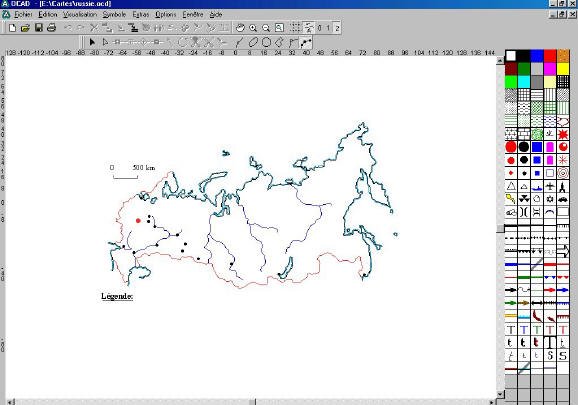Click the zoom in magnifier icon

[253, 28]
